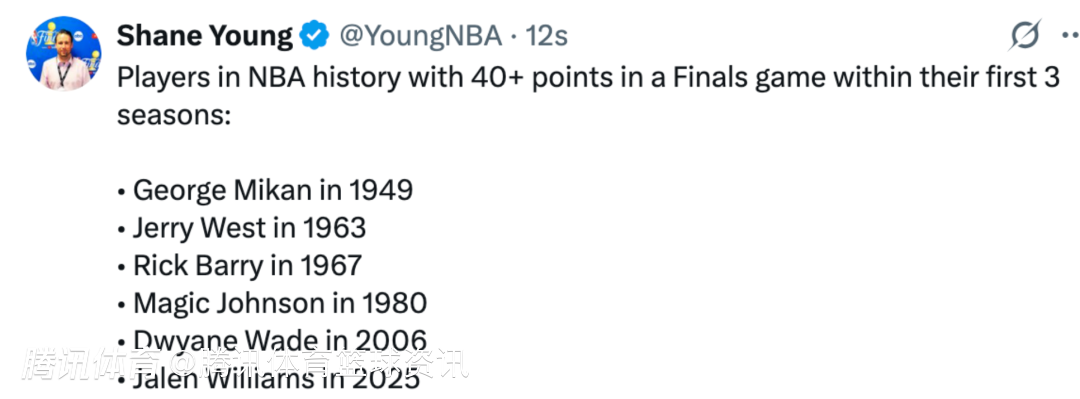Click the Shane Young display name
1080x399 pixels.
point(205,36)
